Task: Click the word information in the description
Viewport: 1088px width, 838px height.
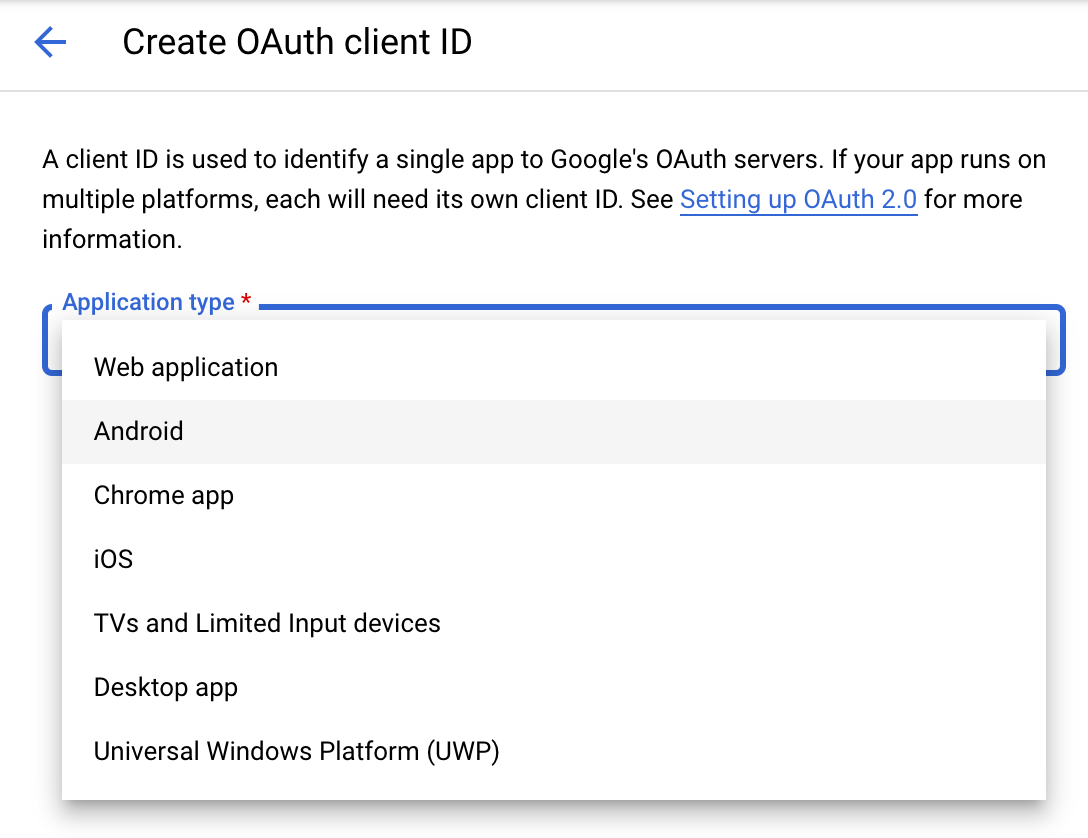Action: point(112,239)
